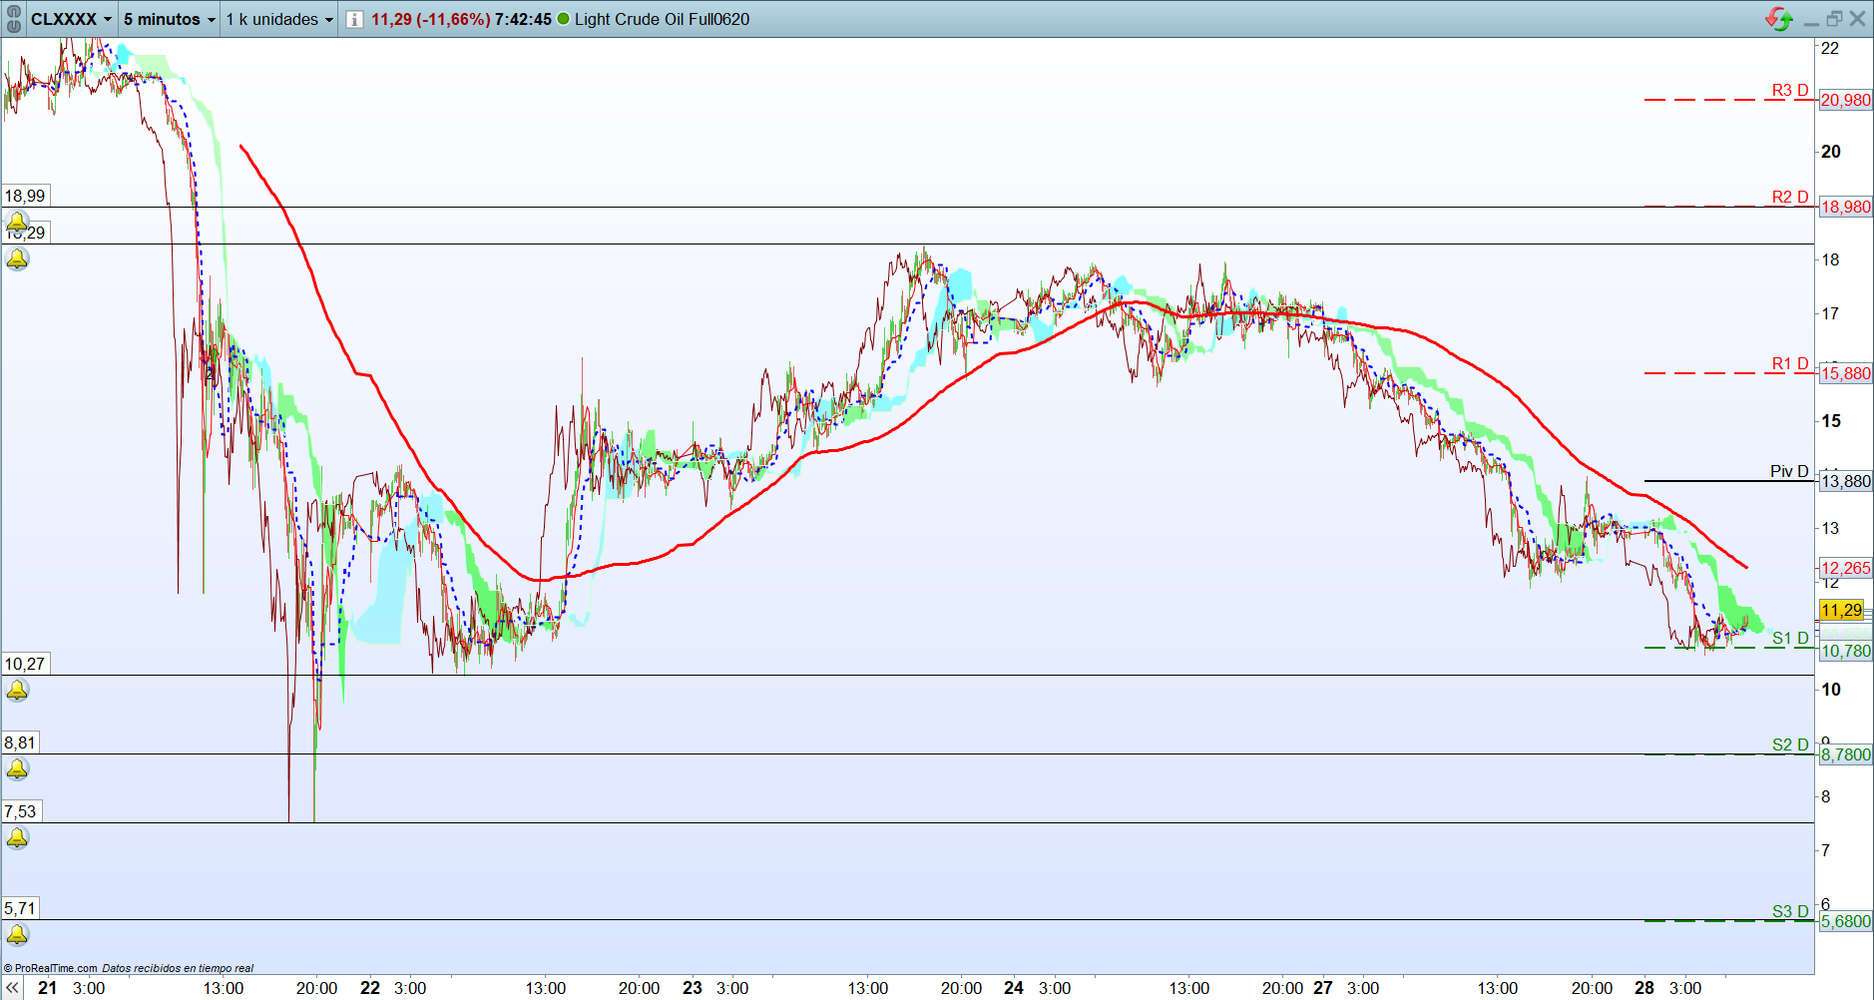Click the 7:42:45 time in header
Image resolution: width=1874 pixels, height=1000 pixels.
click(523, 19)
